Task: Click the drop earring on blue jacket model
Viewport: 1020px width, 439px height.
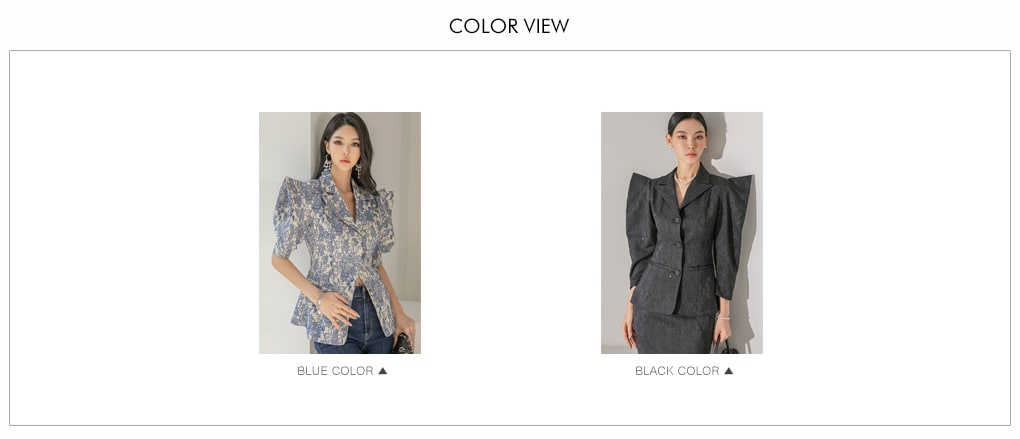Action: [x=327, y=164]
